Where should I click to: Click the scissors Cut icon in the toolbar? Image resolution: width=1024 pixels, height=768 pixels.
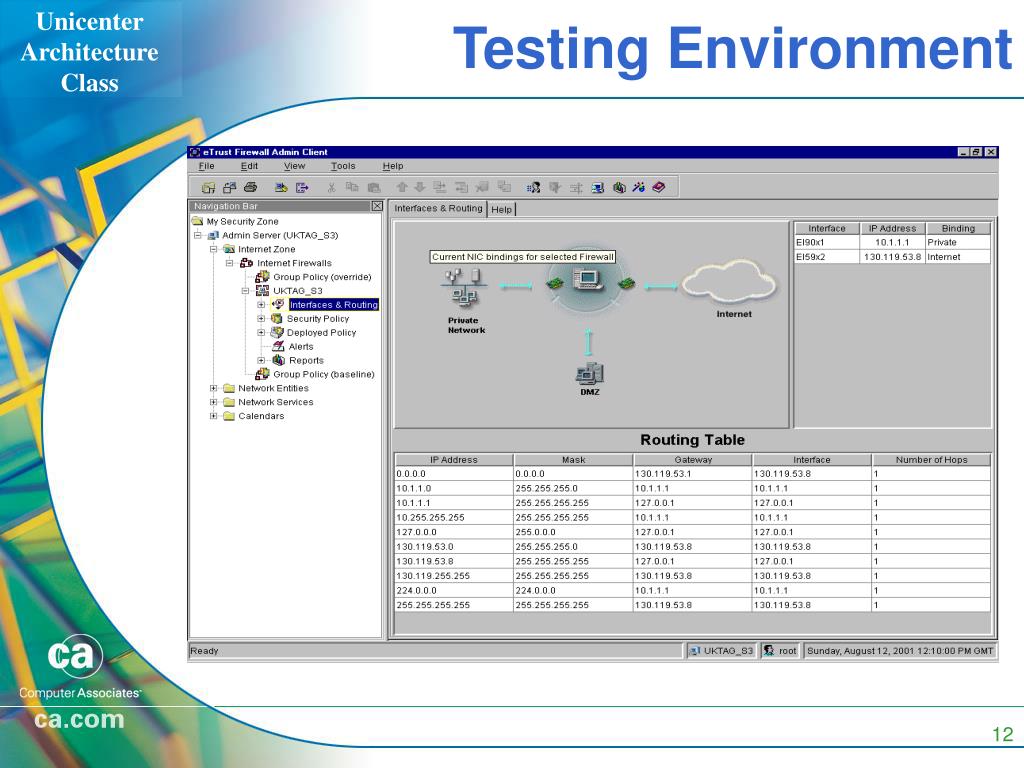point(331,187)
